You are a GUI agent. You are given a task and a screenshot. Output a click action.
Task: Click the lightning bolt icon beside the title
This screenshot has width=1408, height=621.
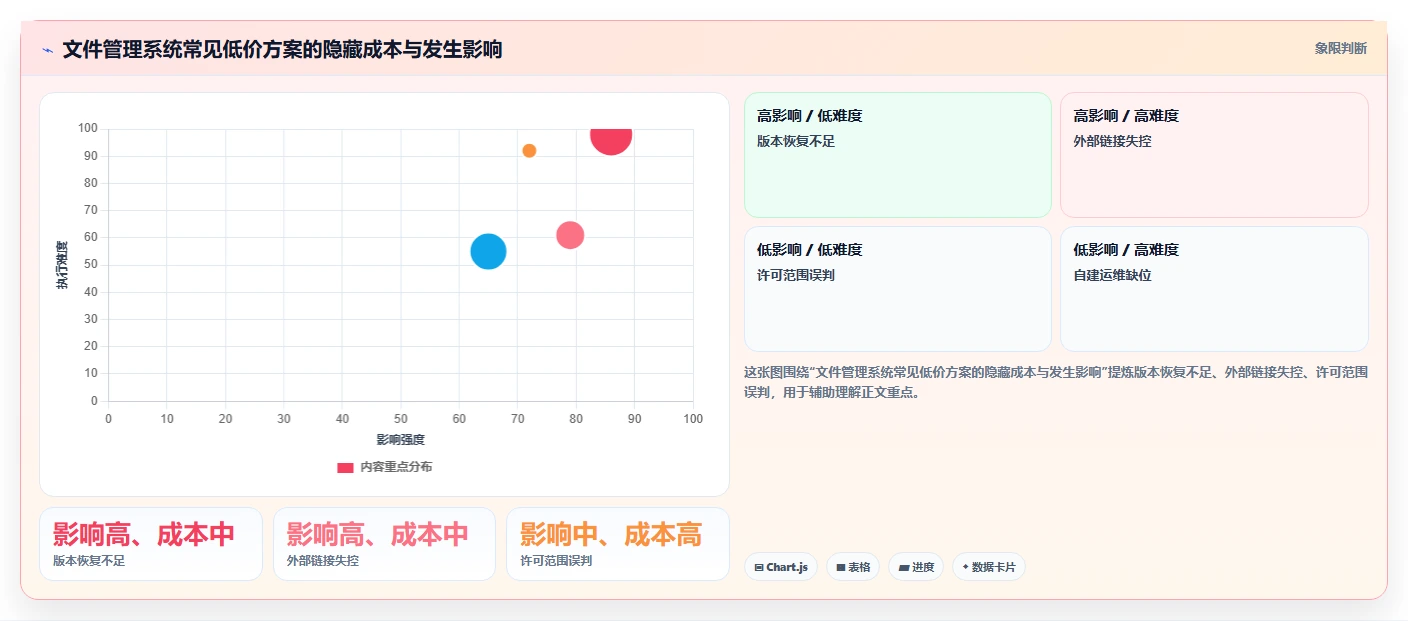click(48, 50)
